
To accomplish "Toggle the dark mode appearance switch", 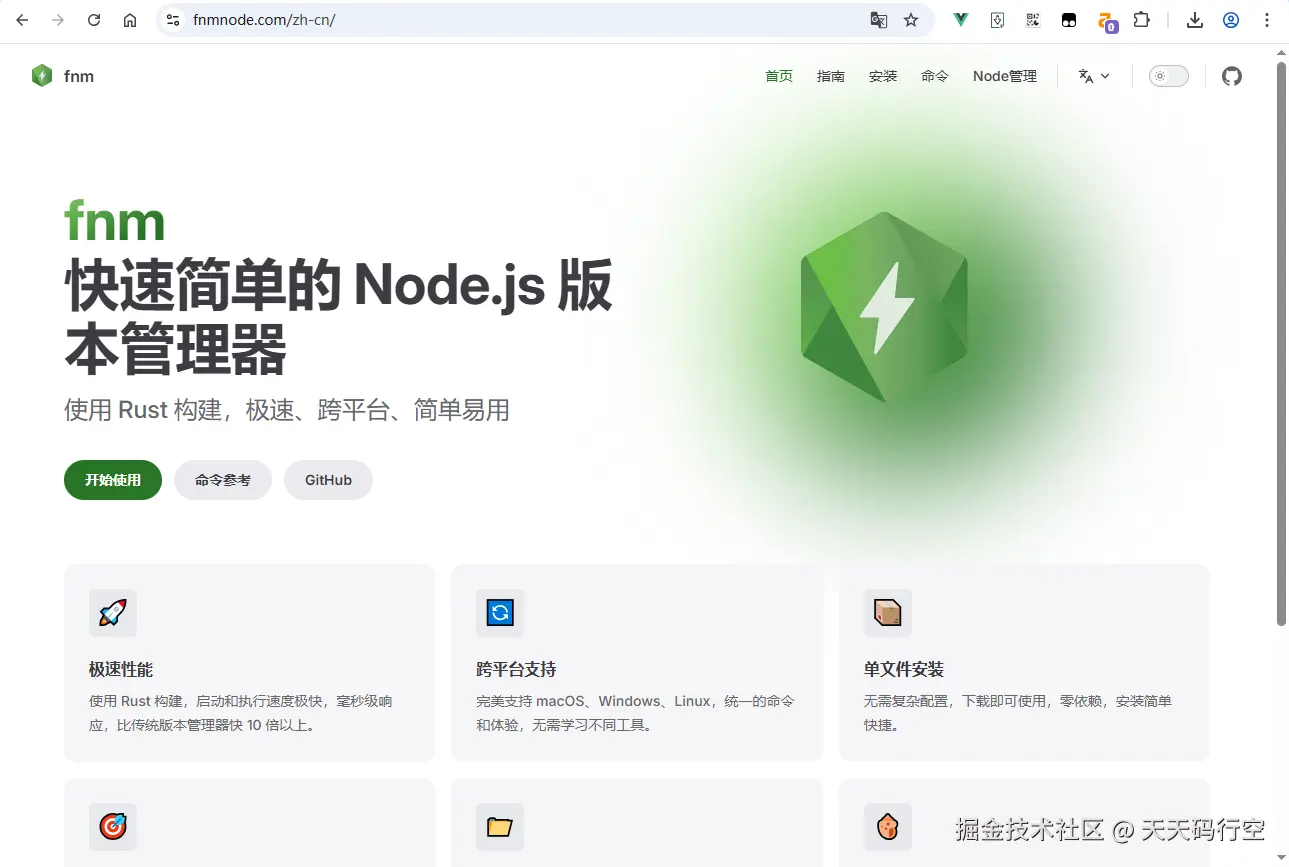I will pos(1169,76).
